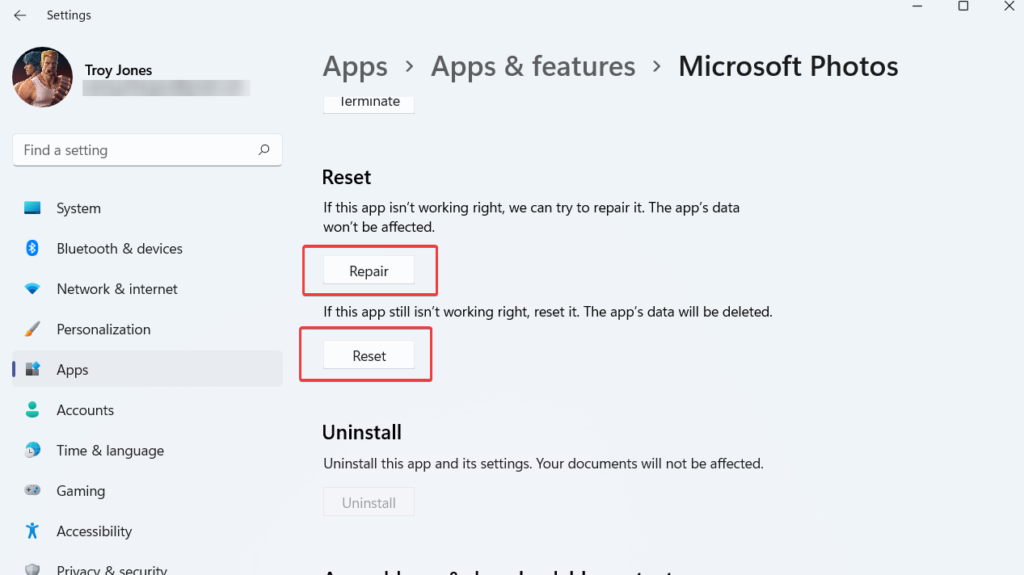This screenshot has height=575, width=1024.
Task: Open Troy Jones profile avatar
Action: (x=42, y=77)
